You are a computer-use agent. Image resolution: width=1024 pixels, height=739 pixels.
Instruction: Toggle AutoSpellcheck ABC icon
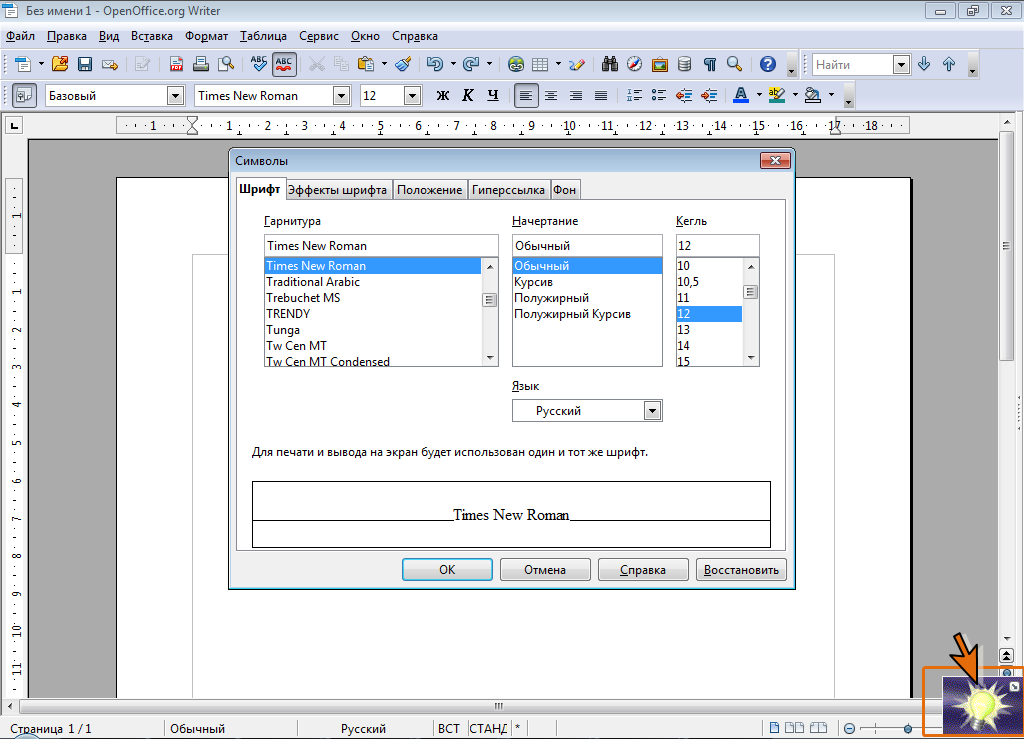tap(284, 64)
